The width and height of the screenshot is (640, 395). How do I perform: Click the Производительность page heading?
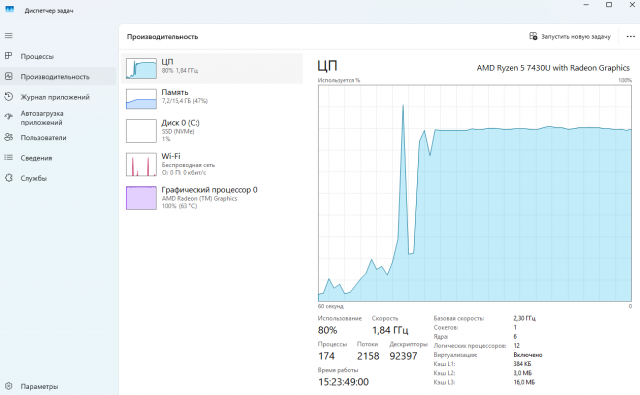pos(162,37)
